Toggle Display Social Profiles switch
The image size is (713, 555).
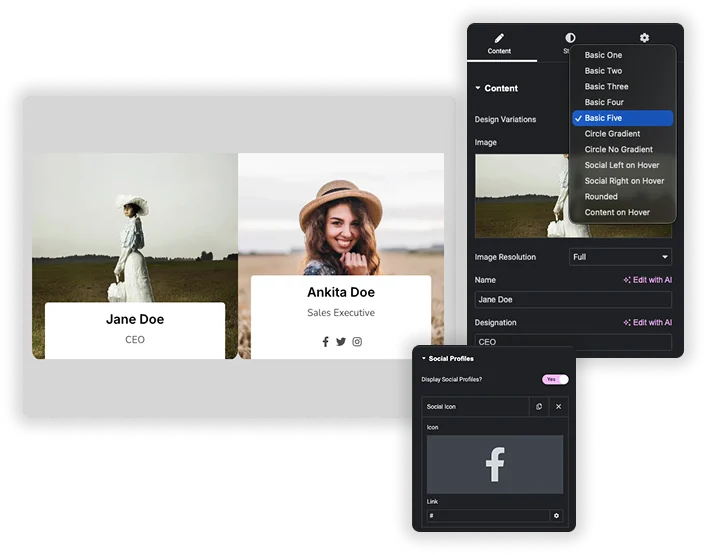coord(555,380)
